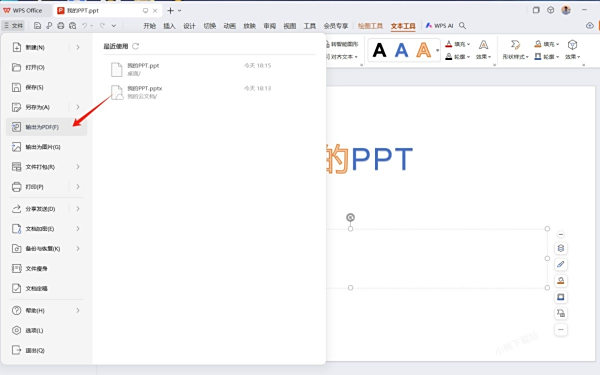
Task: Open quick access toolbar customize dropdown
Action: click(114, 26)
